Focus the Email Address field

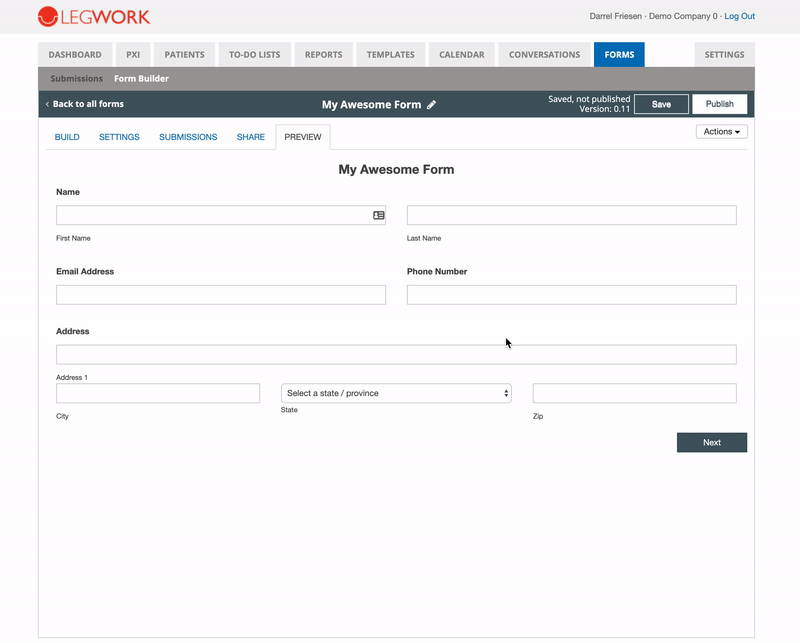click(x=221, y=295)
